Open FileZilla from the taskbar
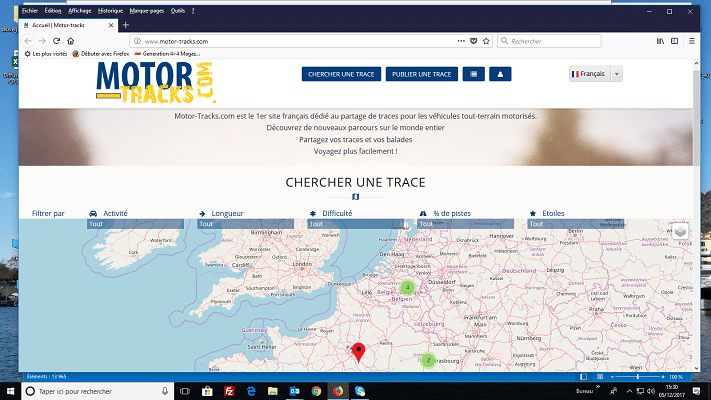This screenshot has width=711, height=400. click(x=230, y=390)
